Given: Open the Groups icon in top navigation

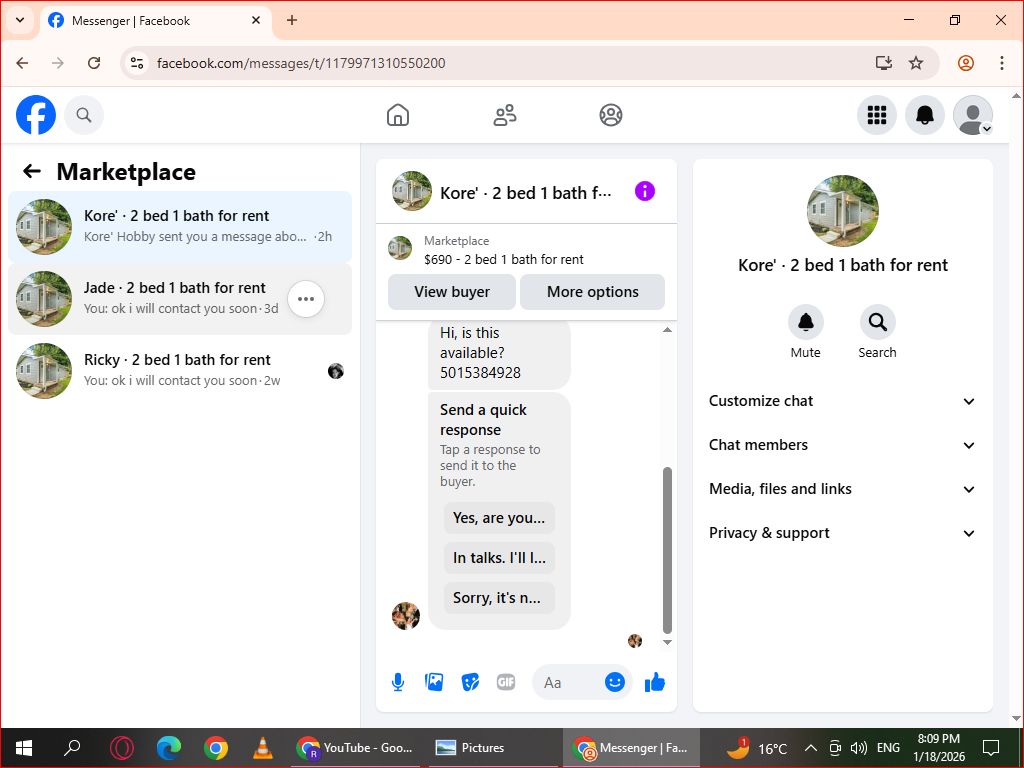Looking at the screenshot, I should [x=611, y=115].
